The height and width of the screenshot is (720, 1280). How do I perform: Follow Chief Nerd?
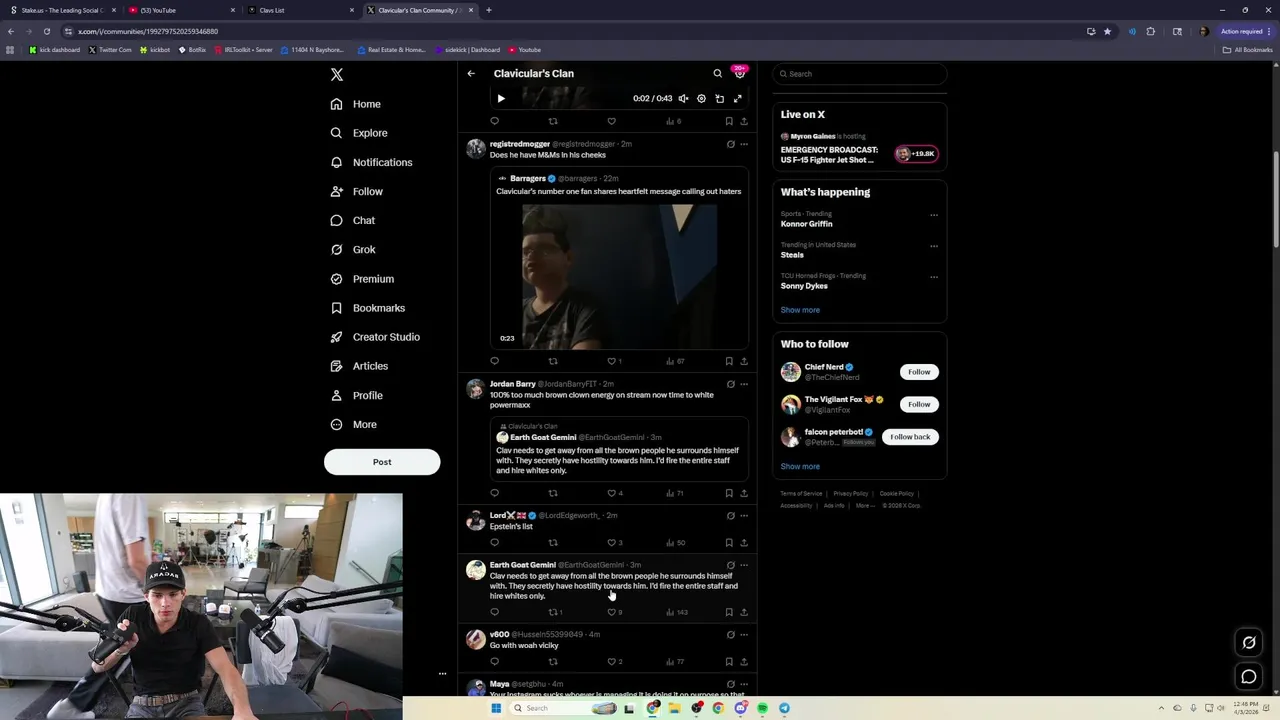point(919,372)
